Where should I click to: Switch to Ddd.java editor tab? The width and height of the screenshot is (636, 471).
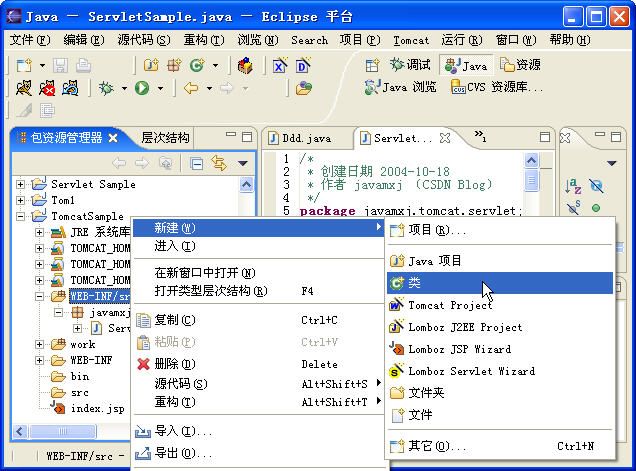coord(301,138)
